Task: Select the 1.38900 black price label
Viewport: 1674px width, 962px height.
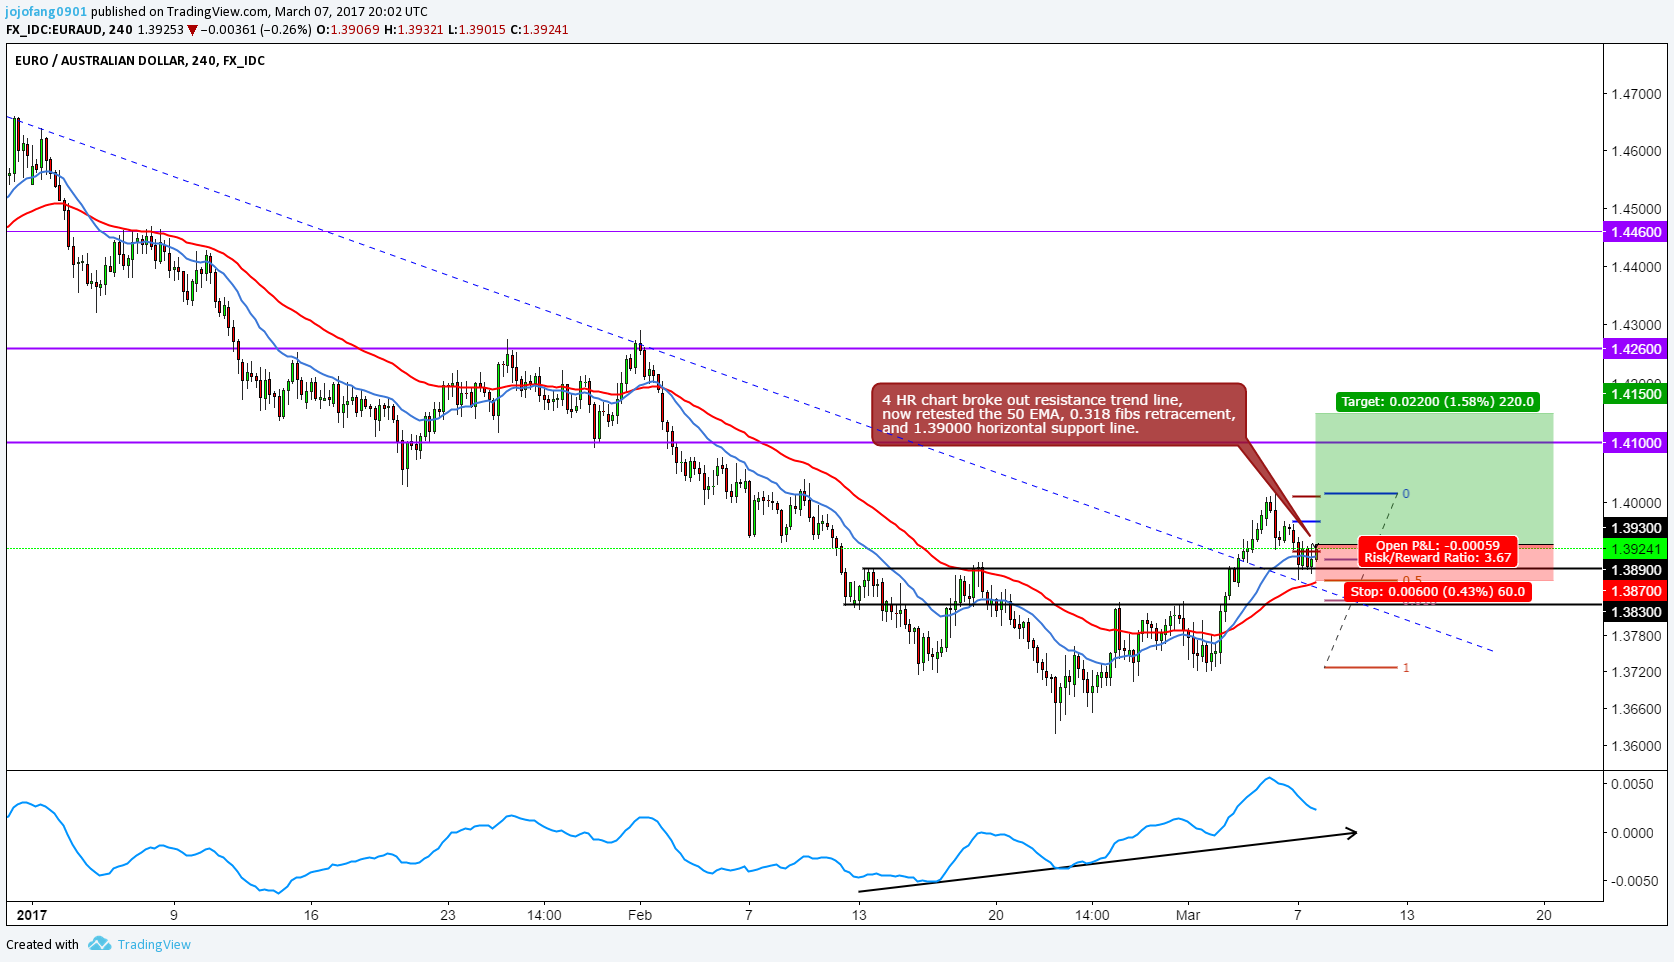Action: (x=1636, y=570)
